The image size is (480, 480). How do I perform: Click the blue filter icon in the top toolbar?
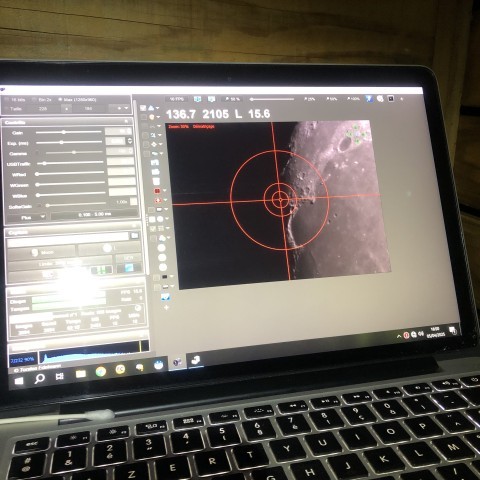(x=369, y=99)
